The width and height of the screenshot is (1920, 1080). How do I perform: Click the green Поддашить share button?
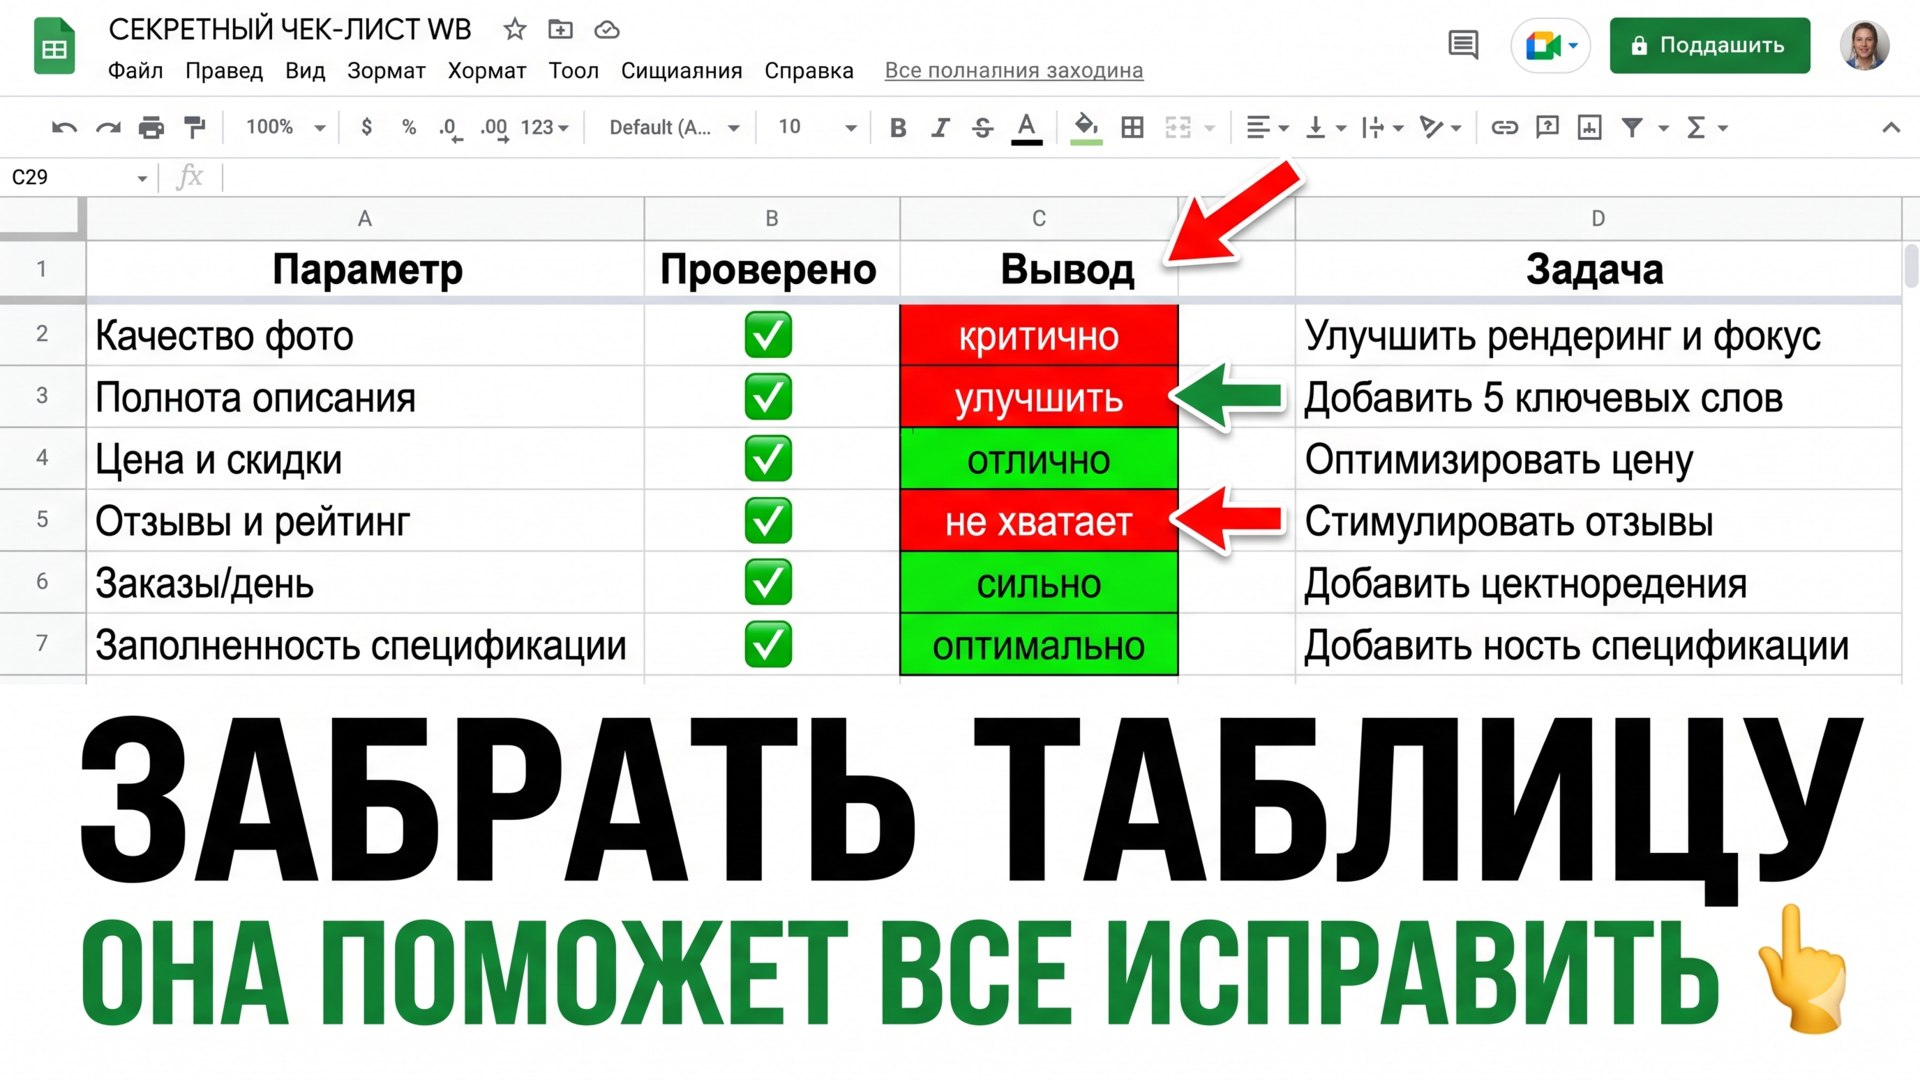pyautogui.click(x=1710, y=45)
